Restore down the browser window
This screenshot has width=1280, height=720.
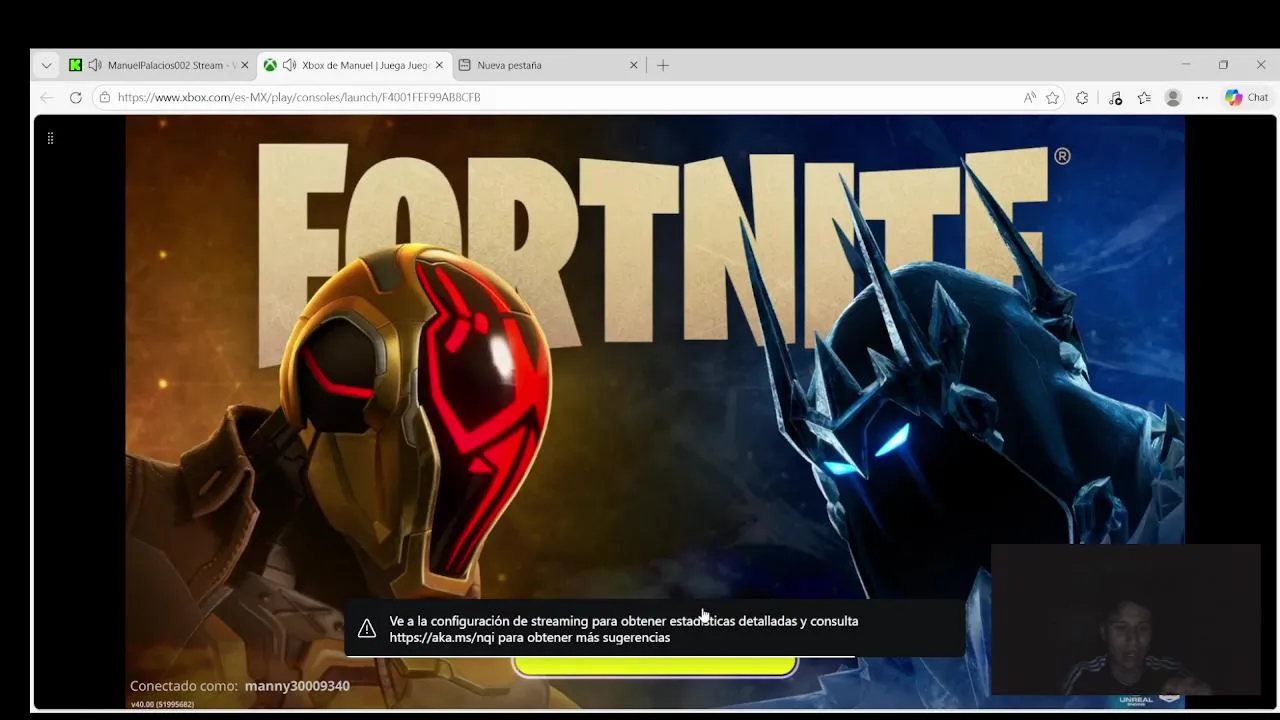point(1223,65)
